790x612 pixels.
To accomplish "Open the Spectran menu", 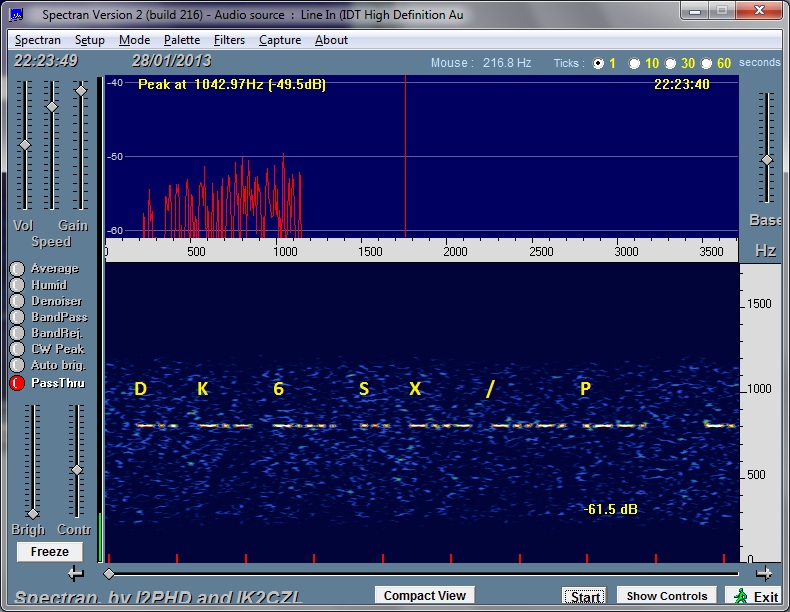I will point(38,40).
